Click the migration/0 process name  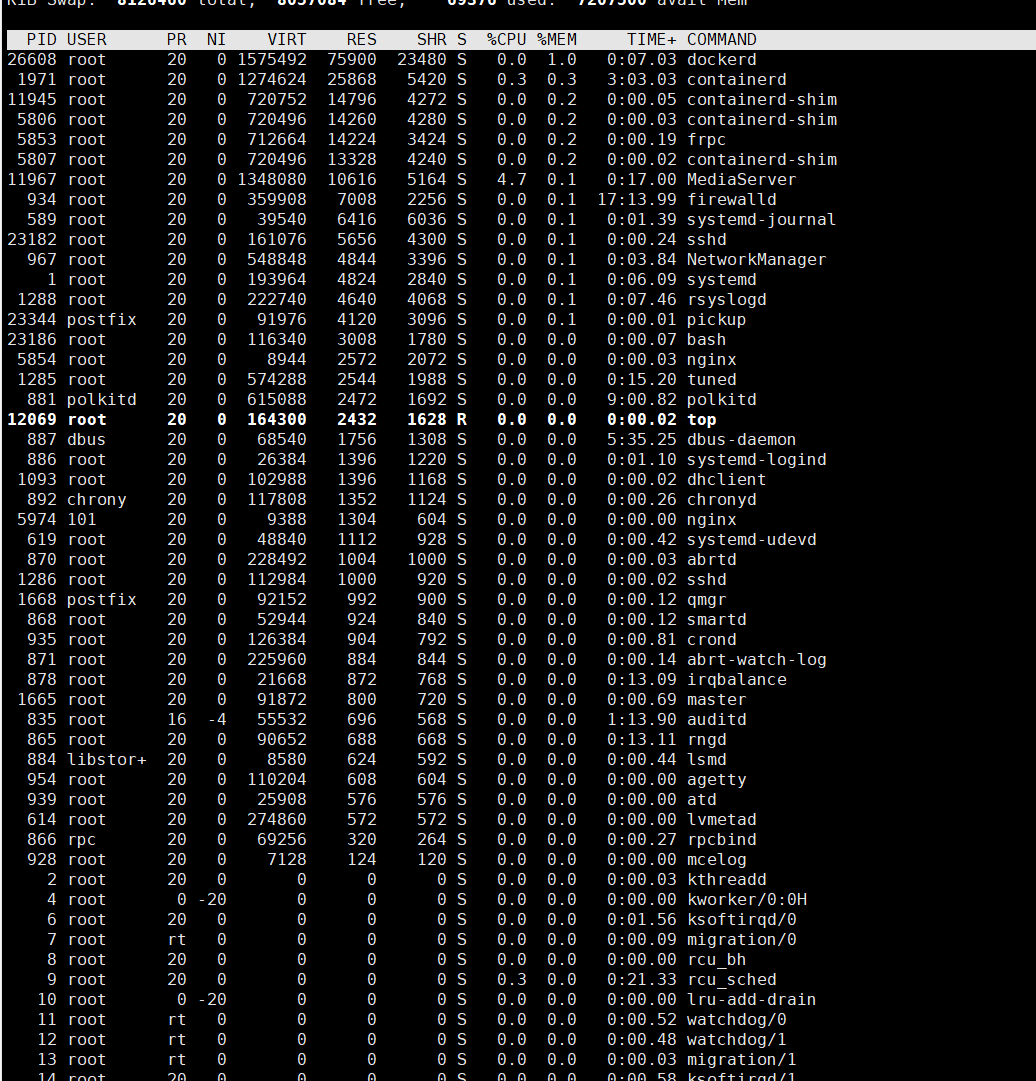[741, 940]
